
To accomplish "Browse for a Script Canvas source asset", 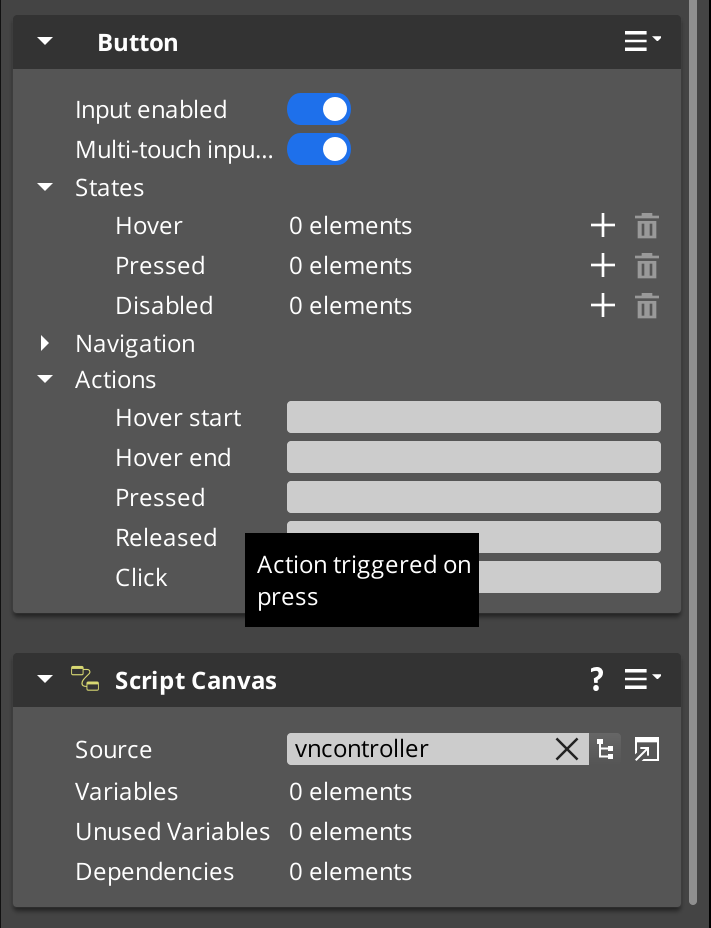I will pos(605,748).
